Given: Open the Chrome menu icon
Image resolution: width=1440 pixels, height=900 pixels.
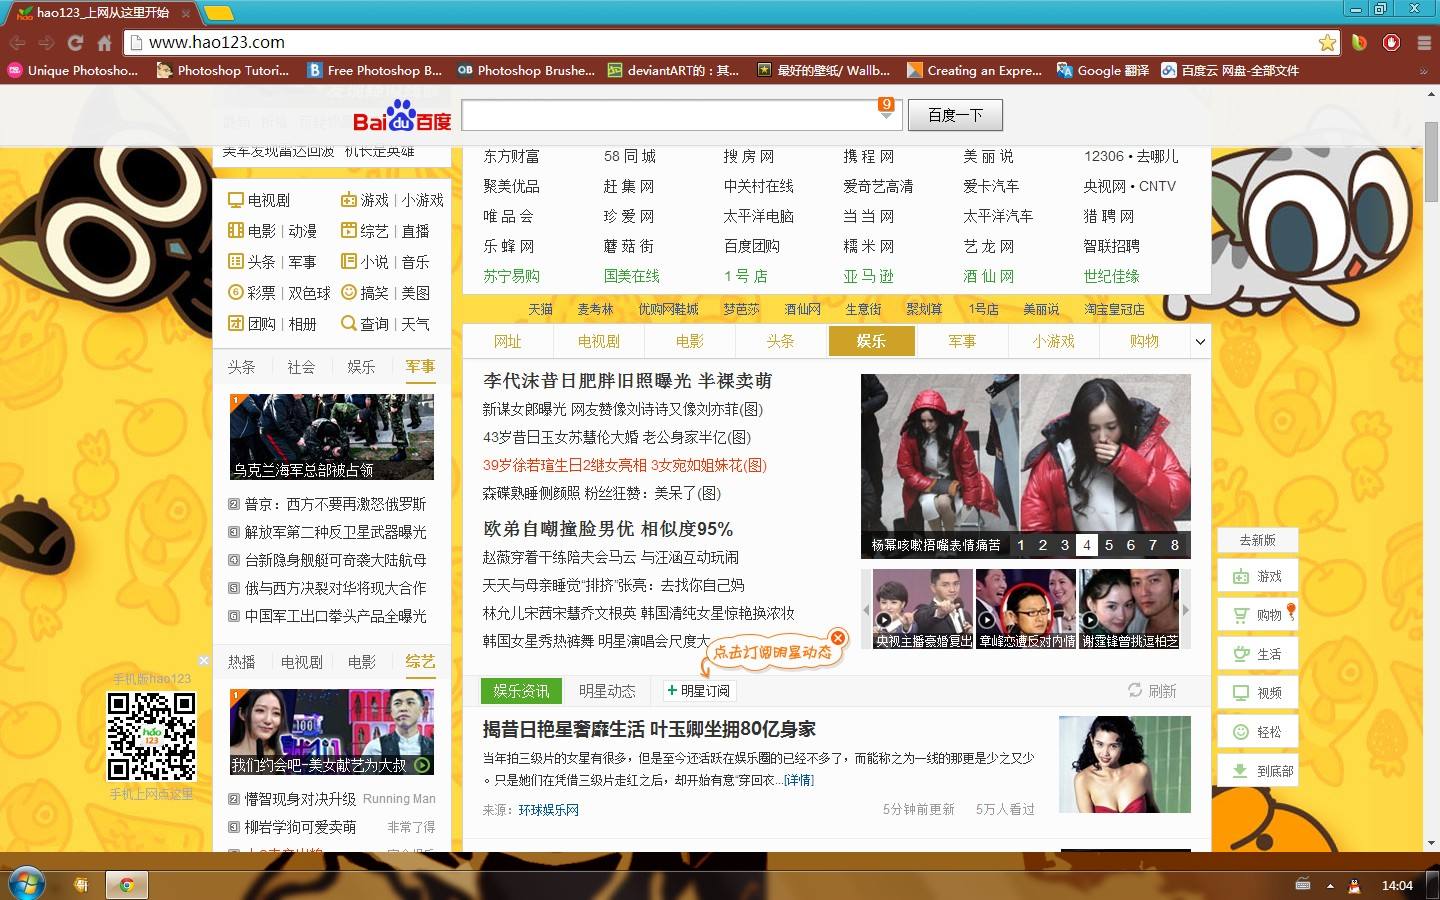Looking at the screenshot, I should (x=1424, y=42).
